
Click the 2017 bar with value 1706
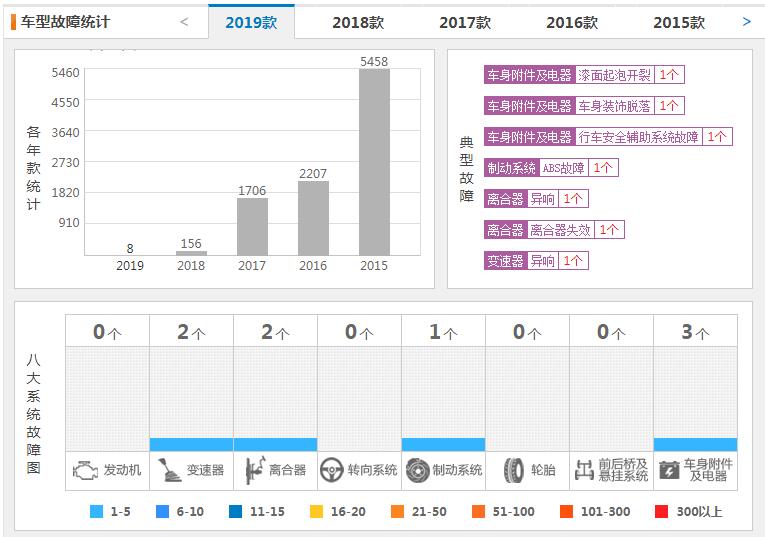(252, 226)
